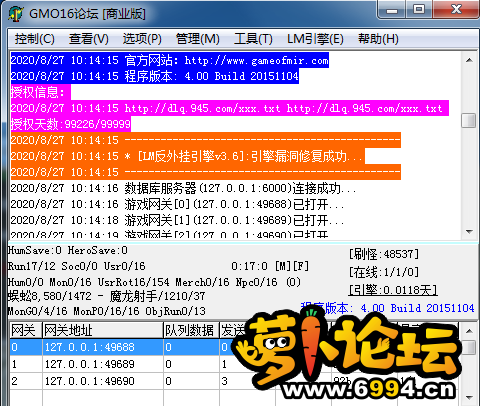The height and width of the screenshot is (406, 480).
Task: Select the 授权信息: log line
Action: click(40, 92)
